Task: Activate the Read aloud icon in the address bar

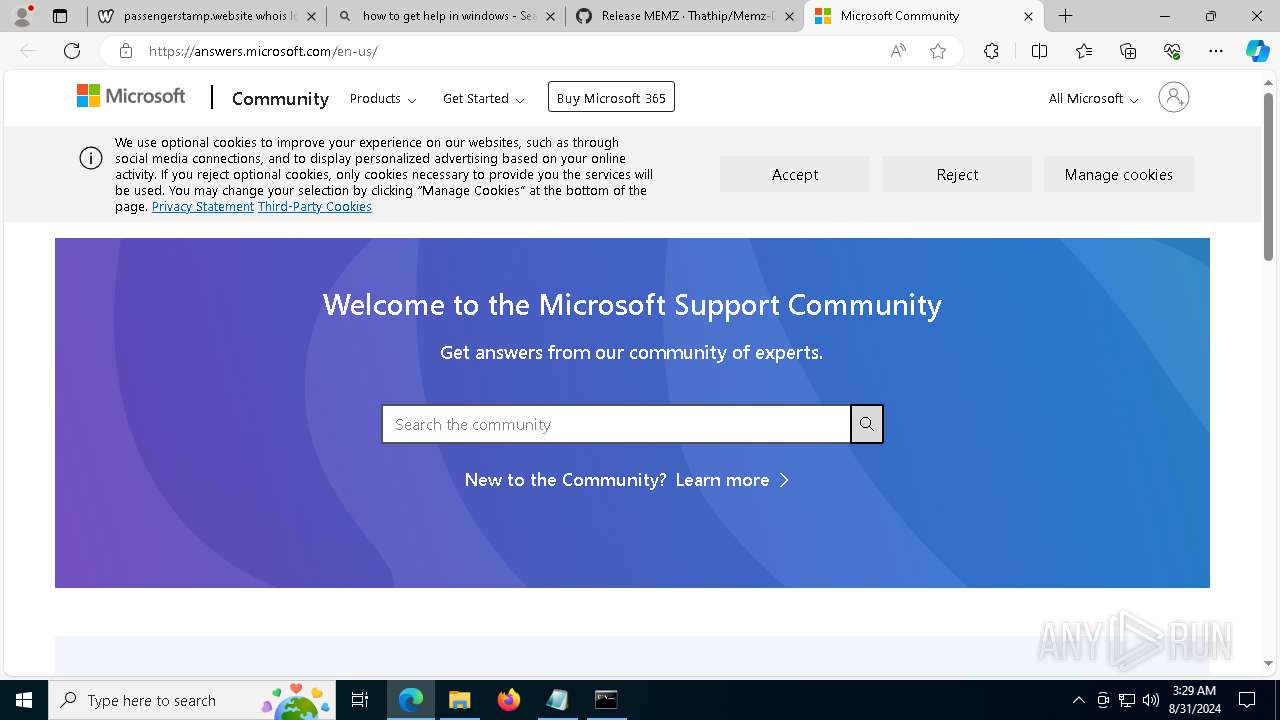Action: coord(898,51)
